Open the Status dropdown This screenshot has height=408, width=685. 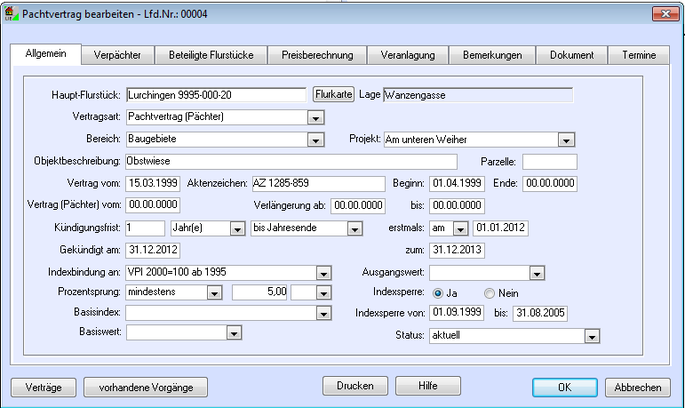pos(593,336)
